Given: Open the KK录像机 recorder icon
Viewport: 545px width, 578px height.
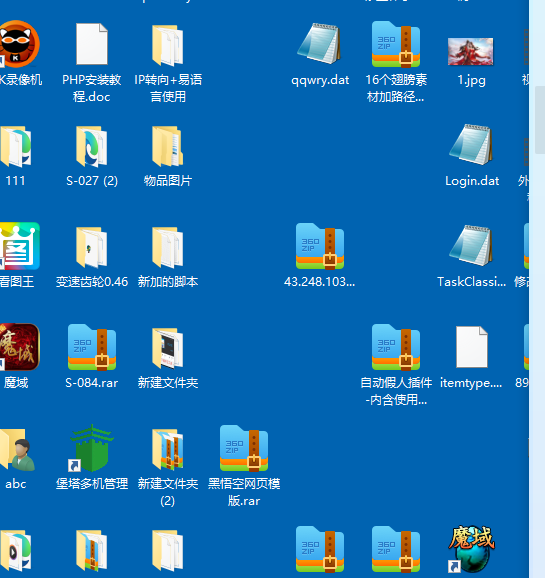Looking at the screenshot, I should [x=19, y=44].
